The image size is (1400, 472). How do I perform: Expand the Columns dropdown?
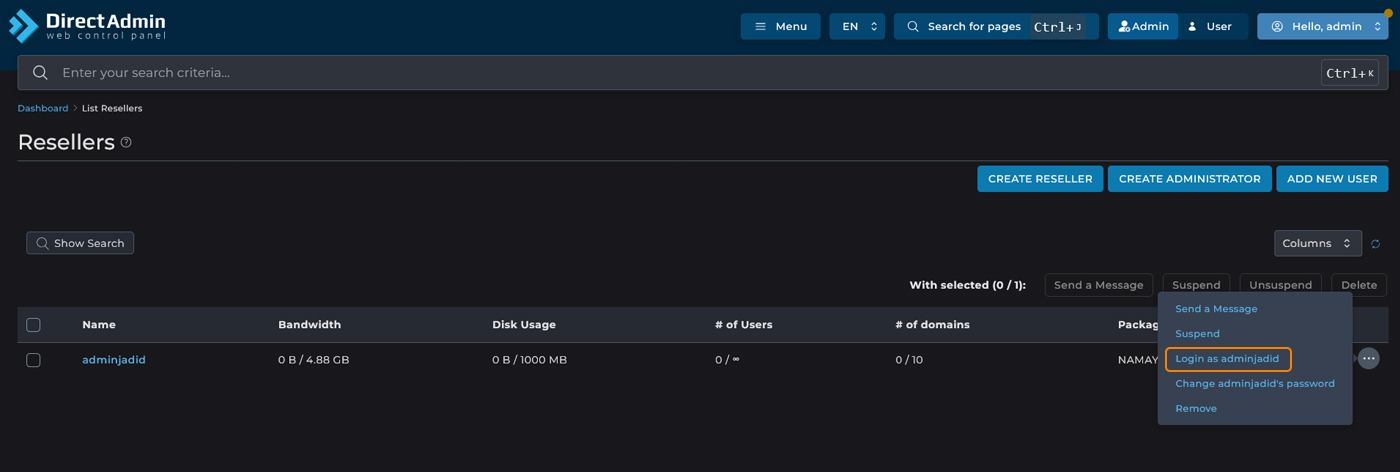pos(1317,243)
